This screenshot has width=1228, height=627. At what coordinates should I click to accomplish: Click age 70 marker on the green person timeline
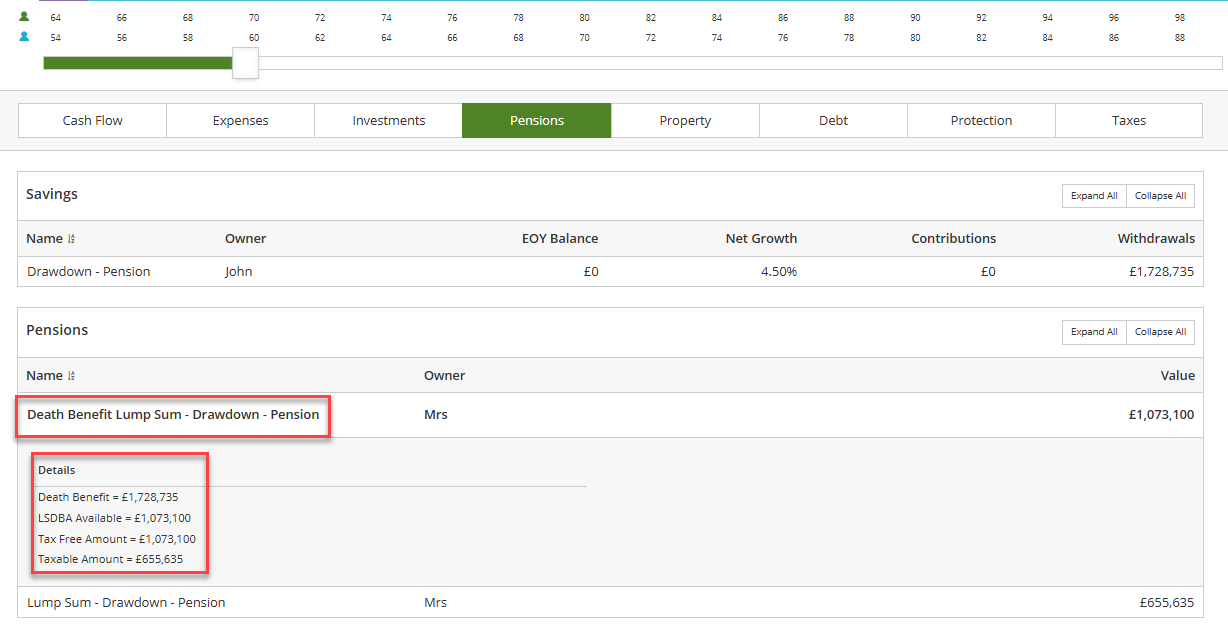(x=254, y=18)
